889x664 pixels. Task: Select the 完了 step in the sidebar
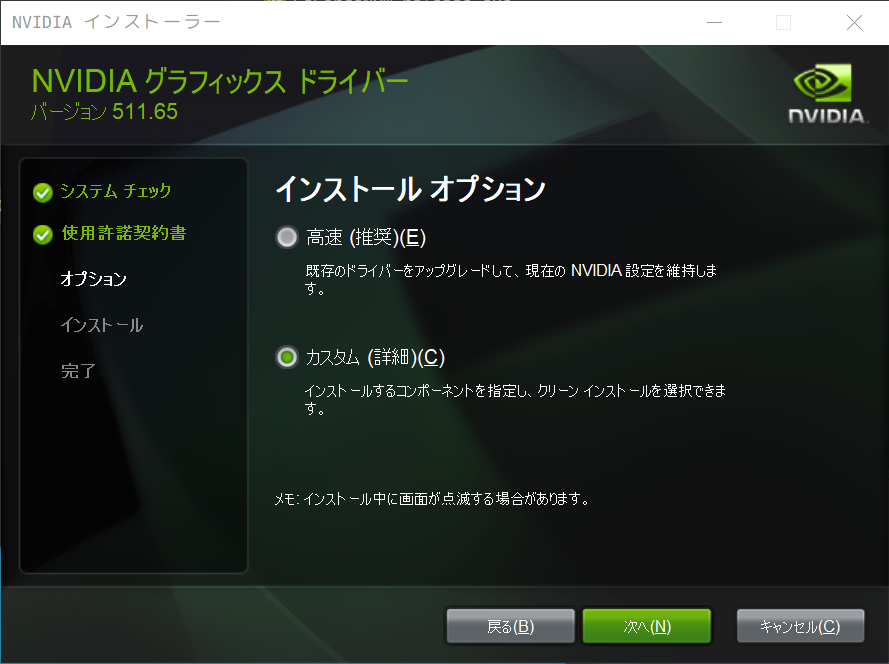pyautogui.click(x=78, y=371)
